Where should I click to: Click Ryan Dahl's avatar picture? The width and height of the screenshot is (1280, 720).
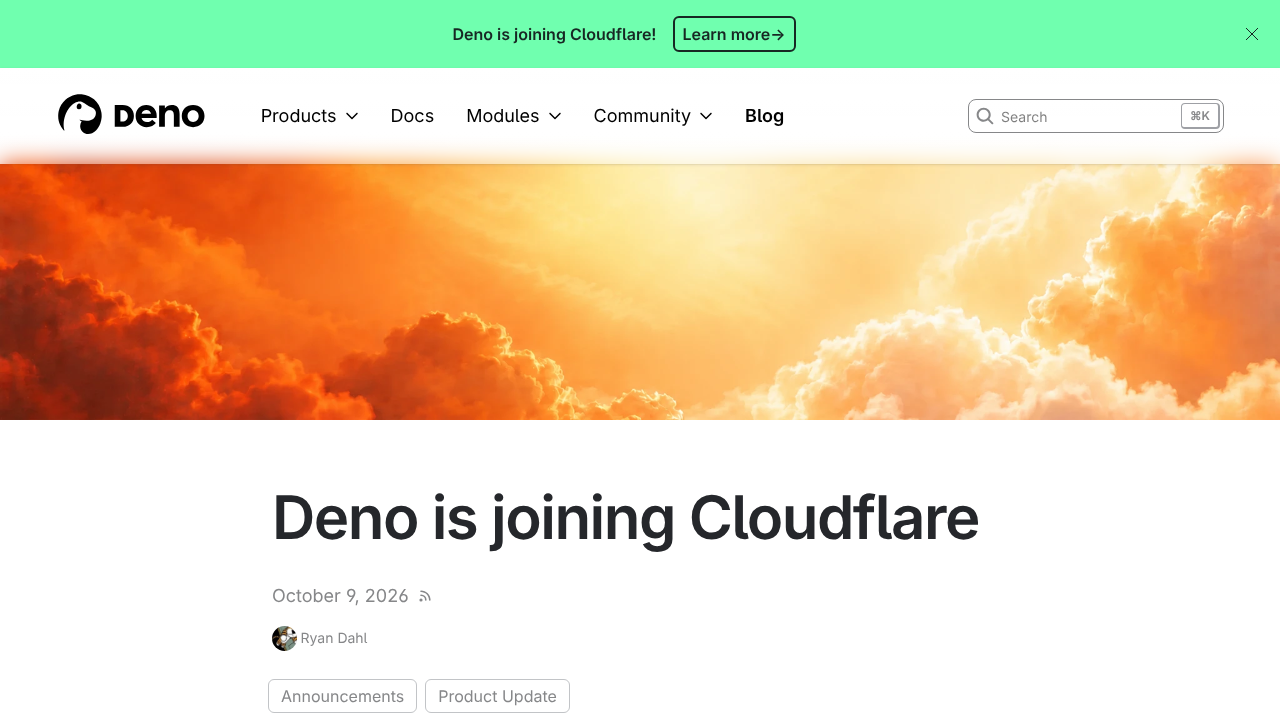tap(284, 638)
